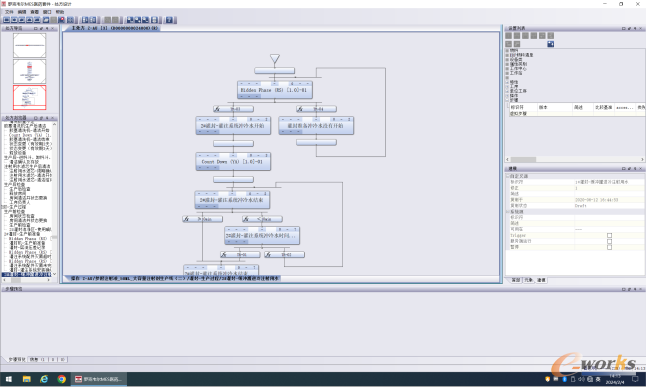Viewport: 646px width, 387px height.
Task: Click the right panel horizontal scrollbar
Action: (575, 159)
